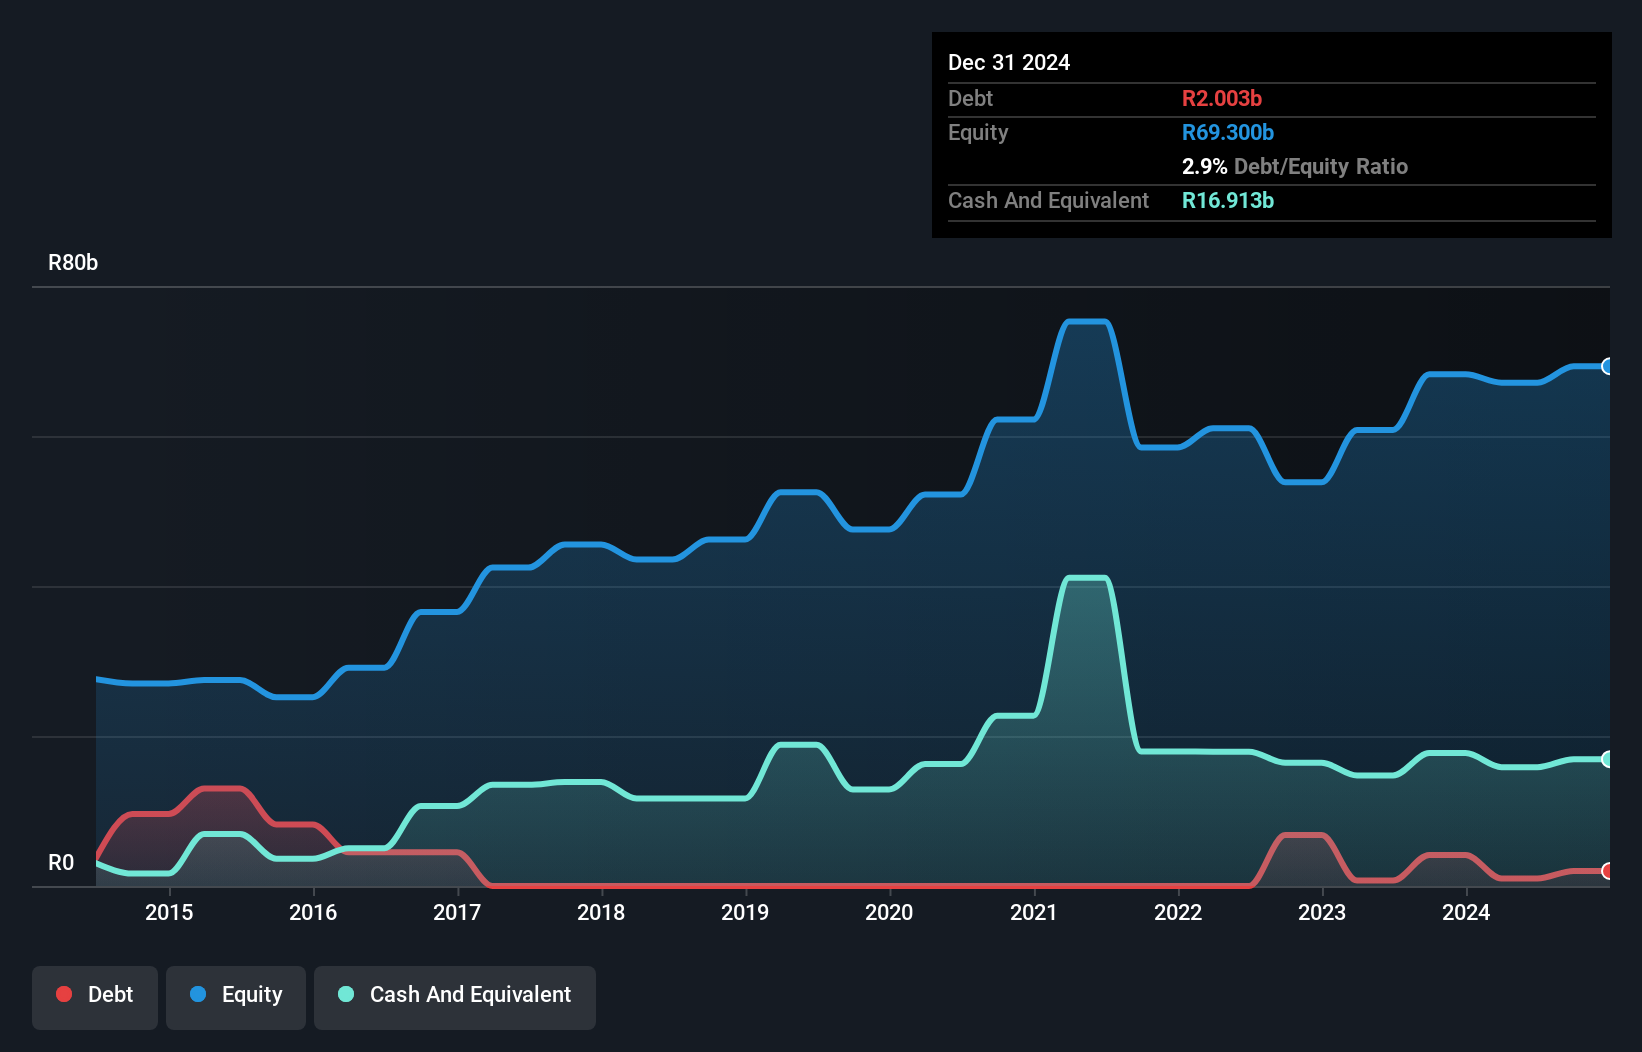Click the R16.913b cash value

1228,200
